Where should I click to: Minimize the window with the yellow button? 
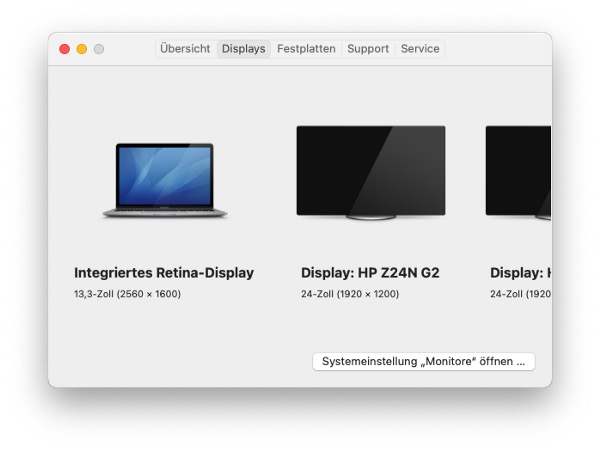[x=82, y=49]
